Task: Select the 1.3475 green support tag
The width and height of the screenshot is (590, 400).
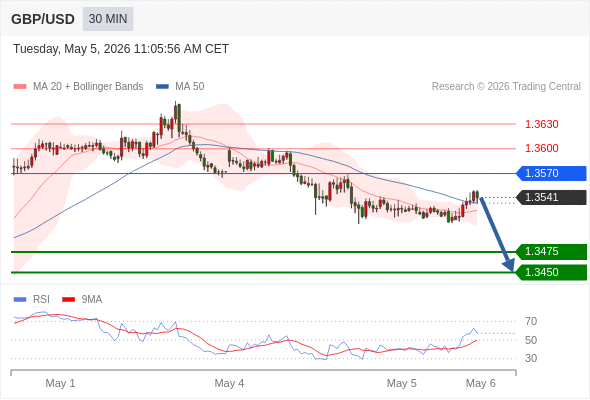Action: tap(551, 251)
